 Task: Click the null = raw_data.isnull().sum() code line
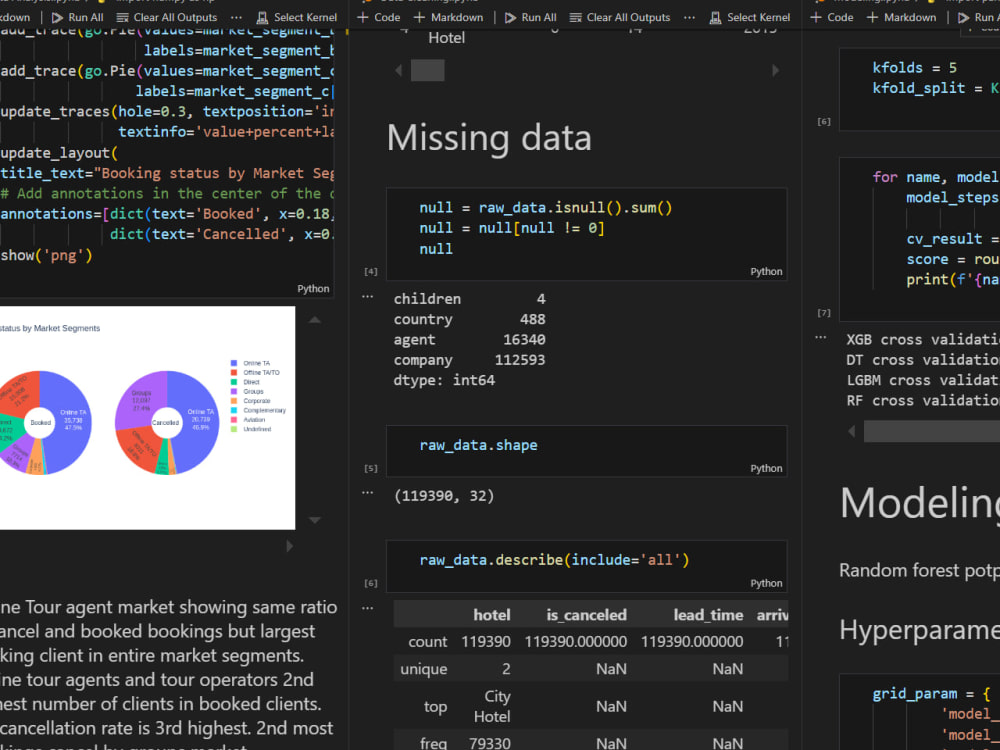pyautogui.click(x=546, y=208)
